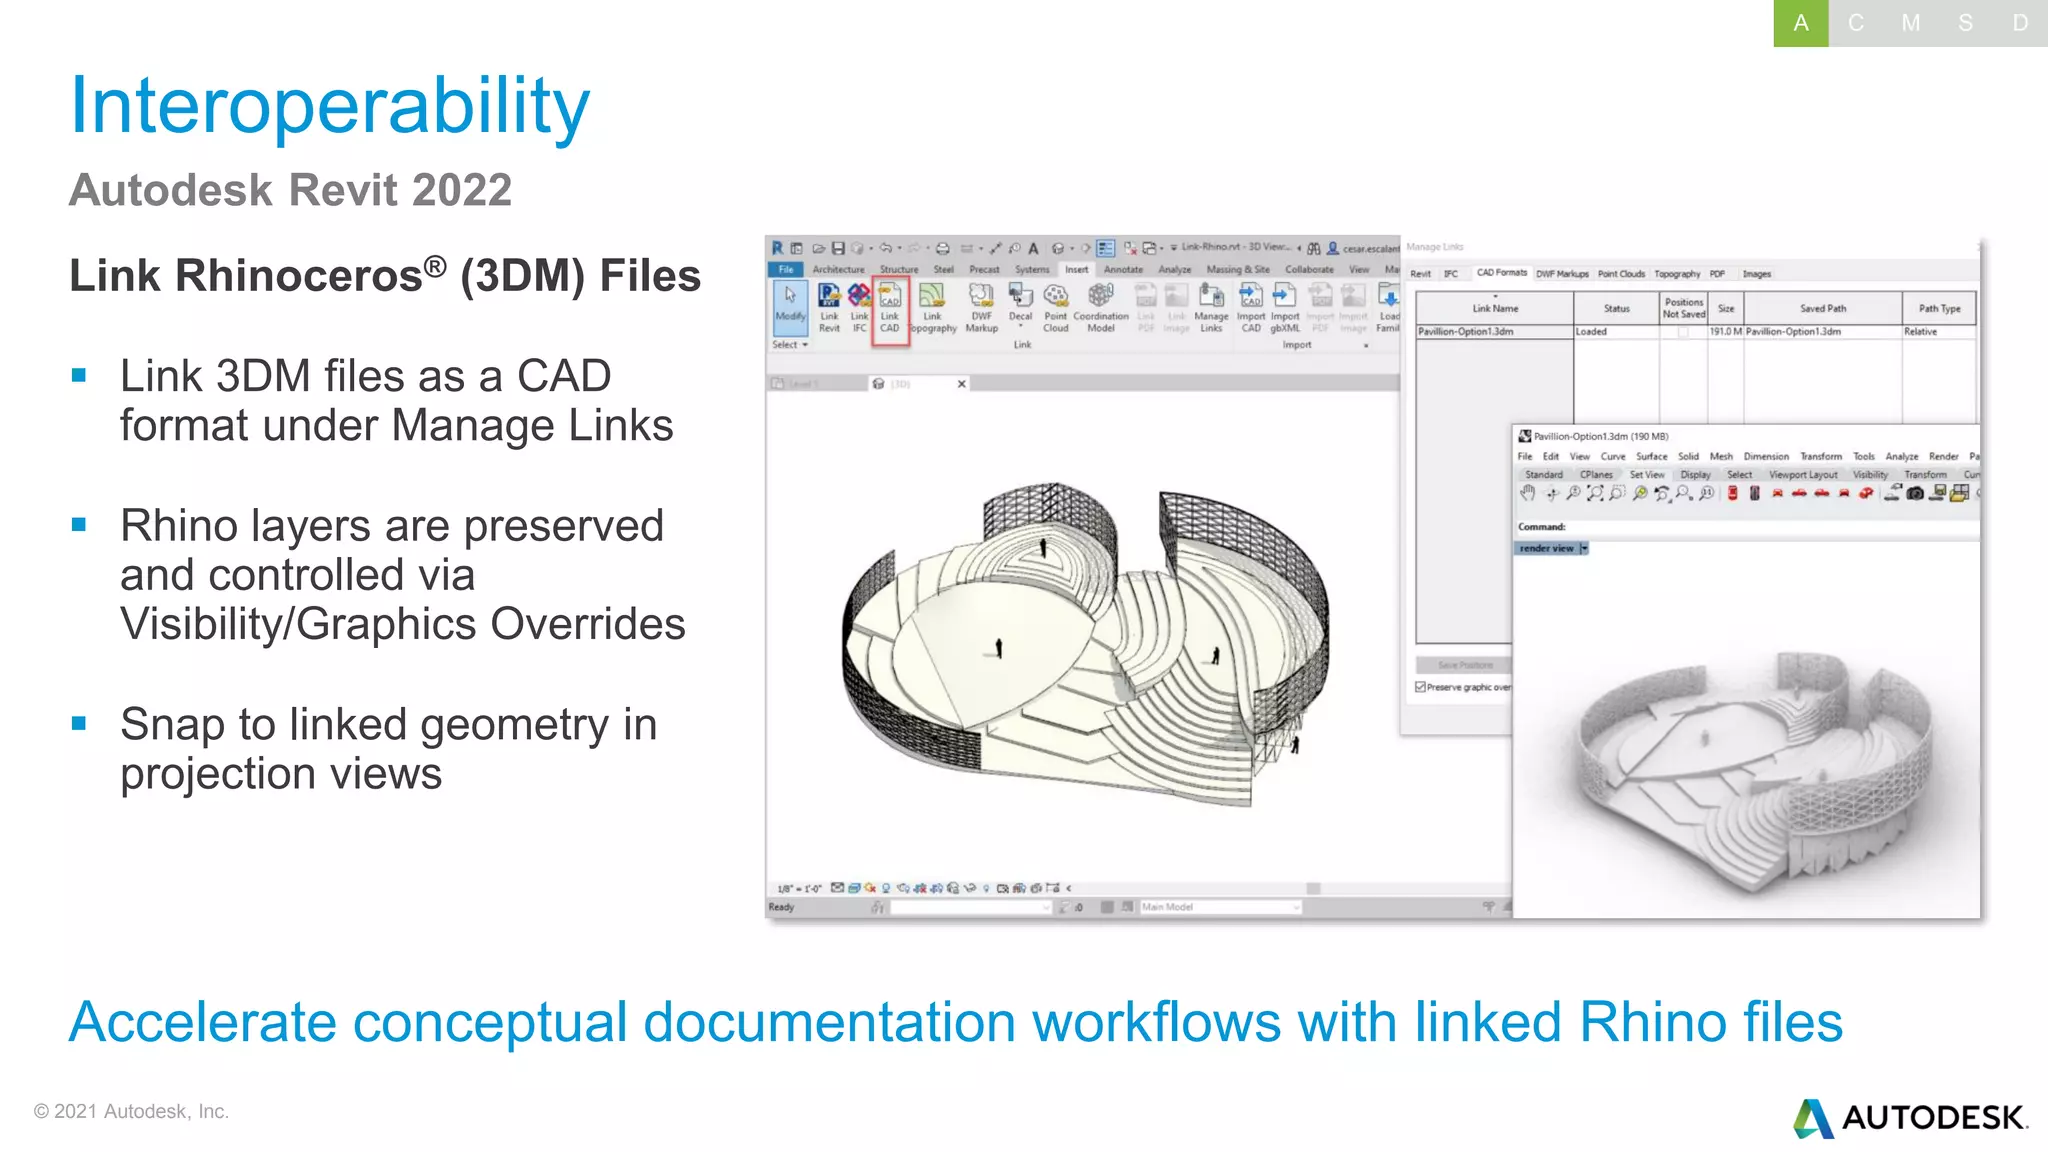The width and height of the screenshot is (2048, 1152).
Task: Click the Link IFC ribbon icon
Action: click(x=859, y=307)
